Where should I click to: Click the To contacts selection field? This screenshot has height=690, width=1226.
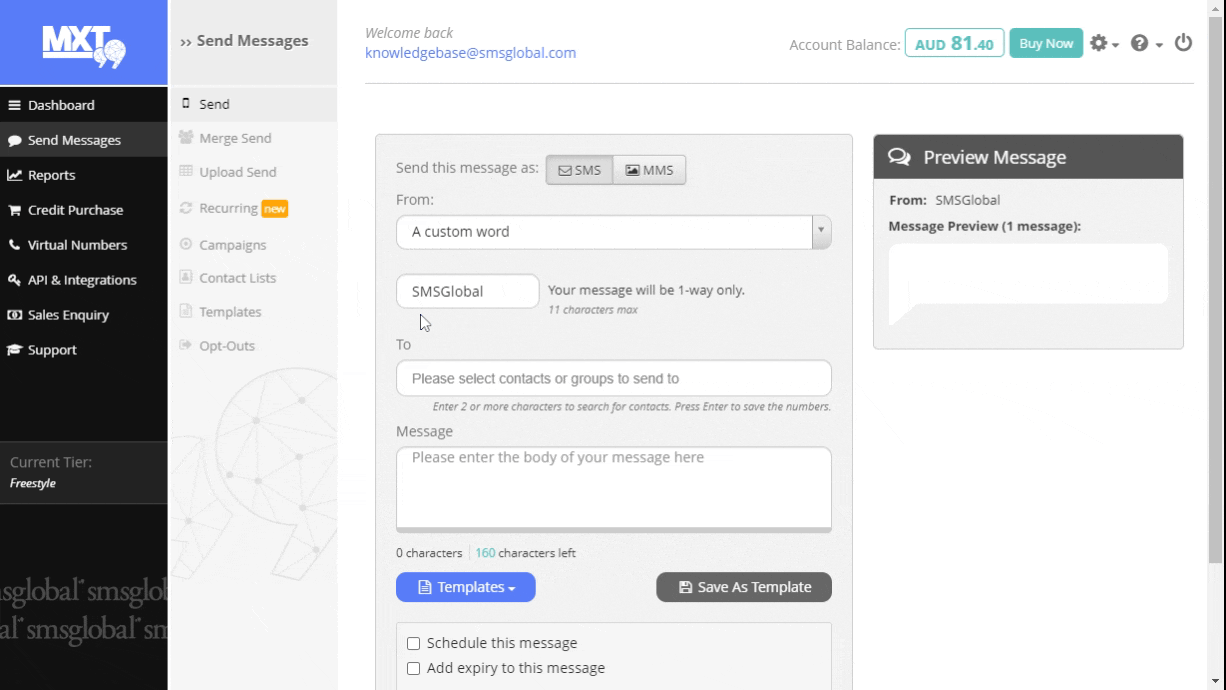click(x=613, y=379)
